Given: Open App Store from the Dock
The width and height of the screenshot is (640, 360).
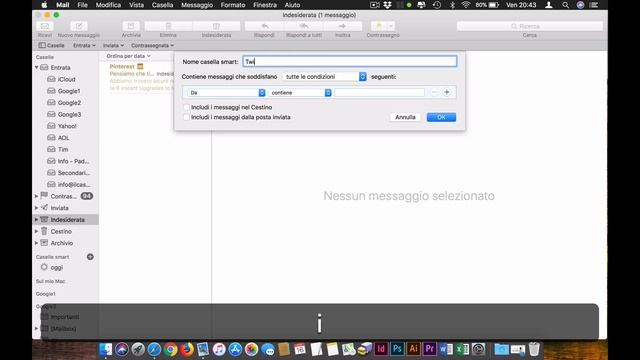Looking at the screenshot, I should tap(235, 349).
